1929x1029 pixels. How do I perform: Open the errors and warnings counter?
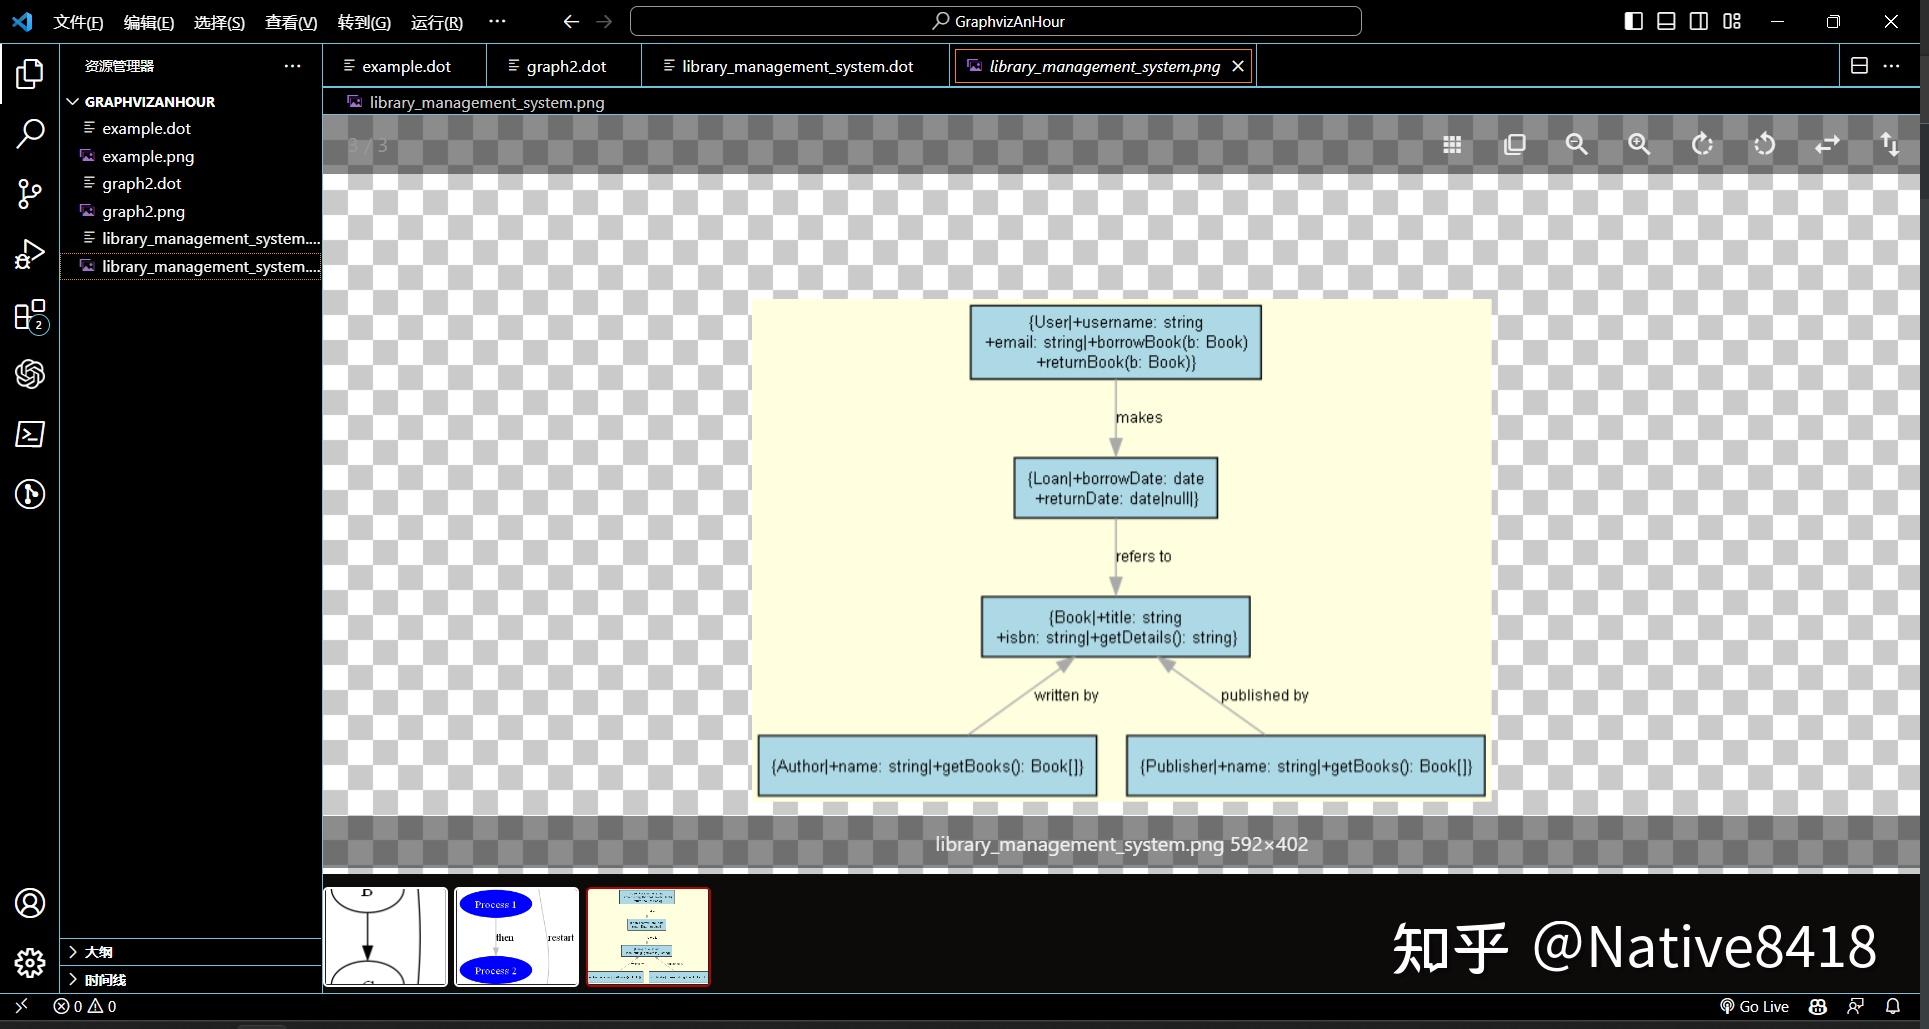click(x=83, y=1006)
